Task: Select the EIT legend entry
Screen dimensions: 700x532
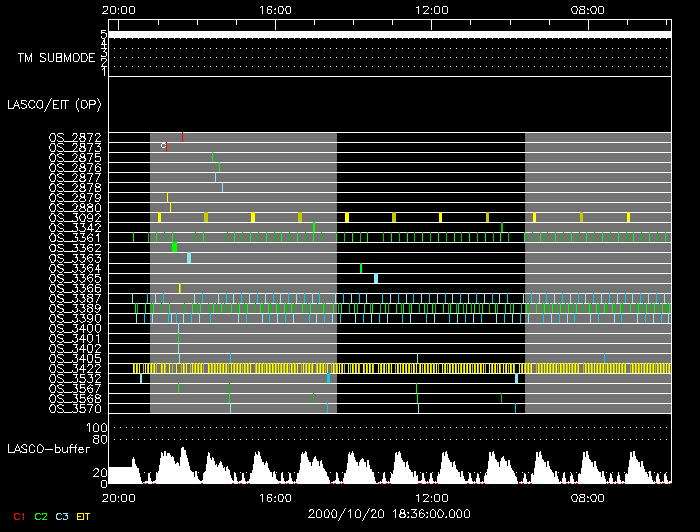Action: point(84,516)
